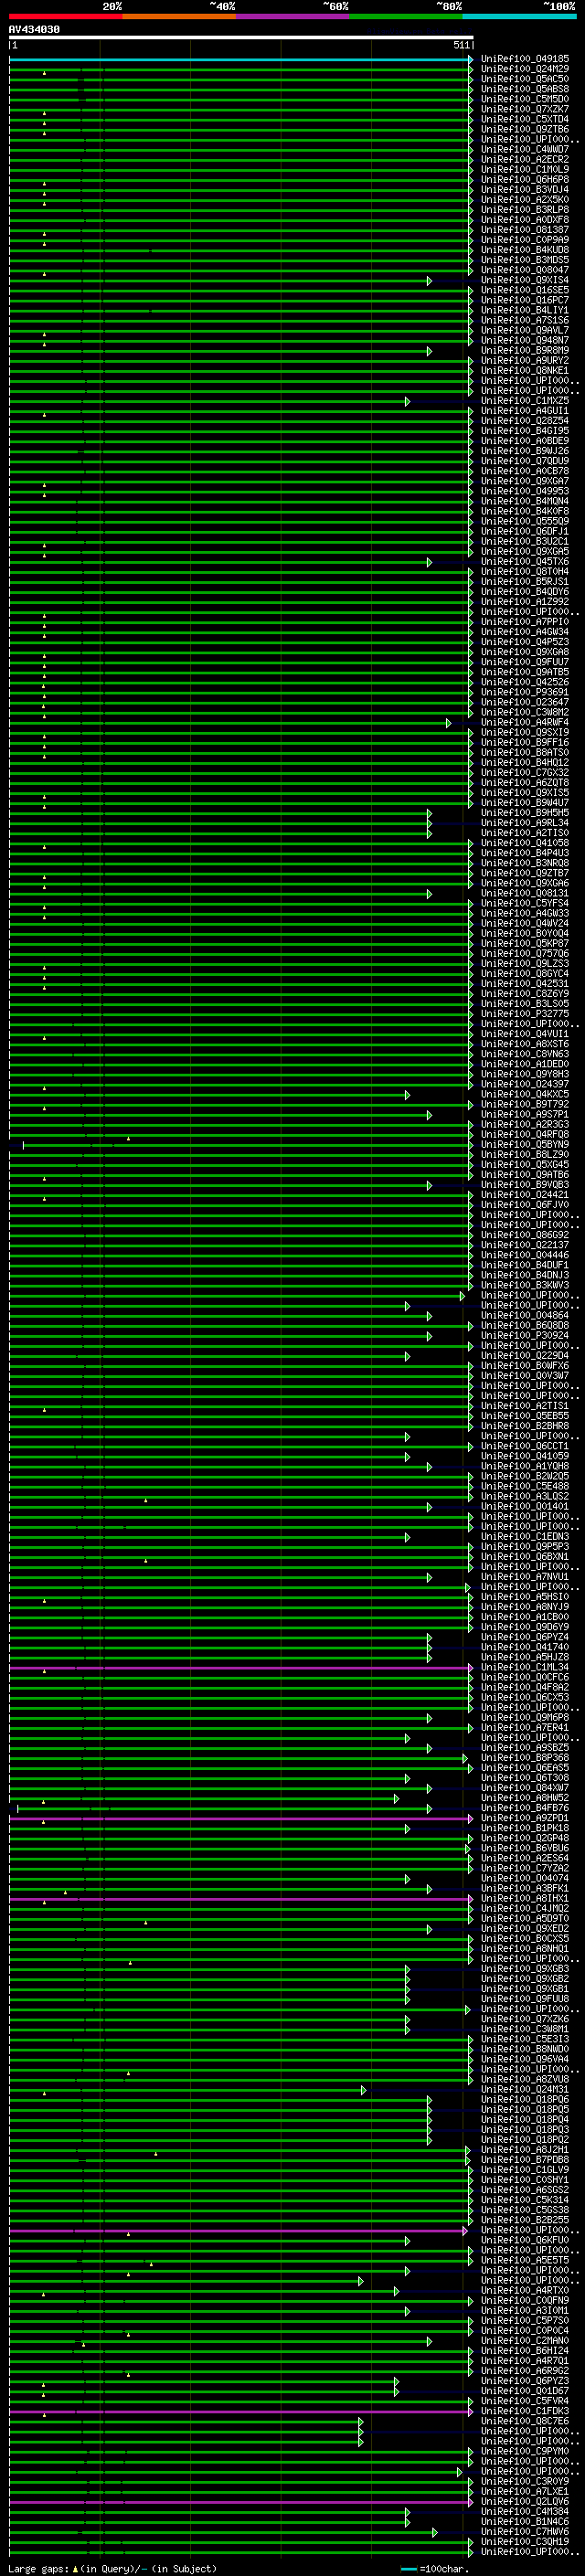Select hit label UniRef100_C5XTD4
The height and width of the screenshot is (2576, 585).
tap(525, 119)
